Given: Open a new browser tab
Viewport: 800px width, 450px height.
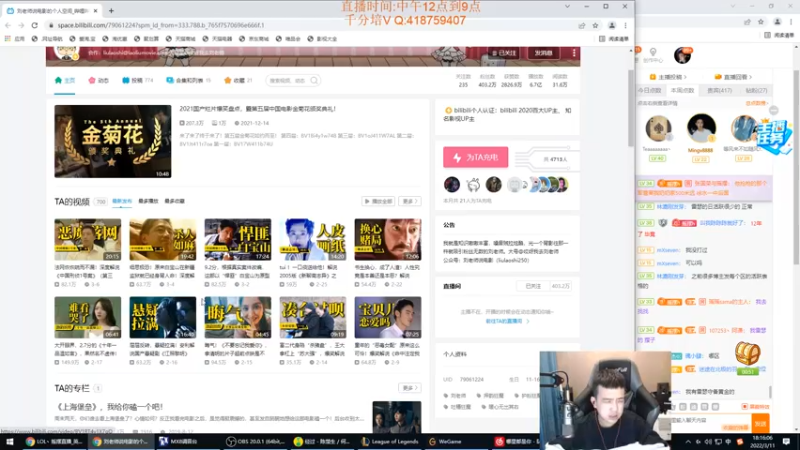Looking at the screenshot, I should pos(111,10).
